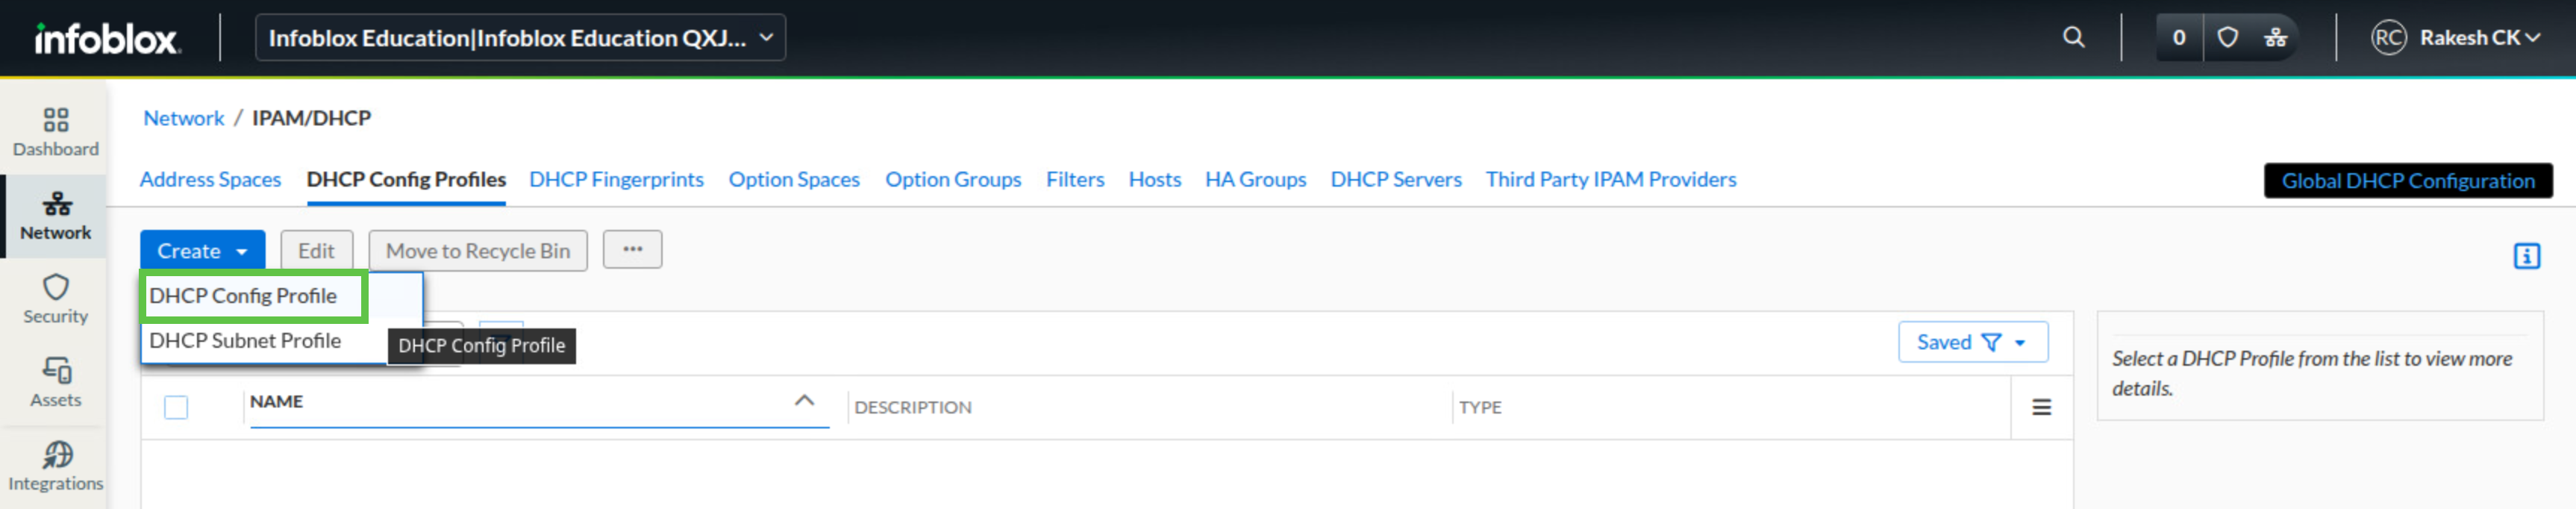This screenshot has height=509, width=2576.
Task: Switch to DHCP Servers tab
Action: click(x=1396, y=179)
